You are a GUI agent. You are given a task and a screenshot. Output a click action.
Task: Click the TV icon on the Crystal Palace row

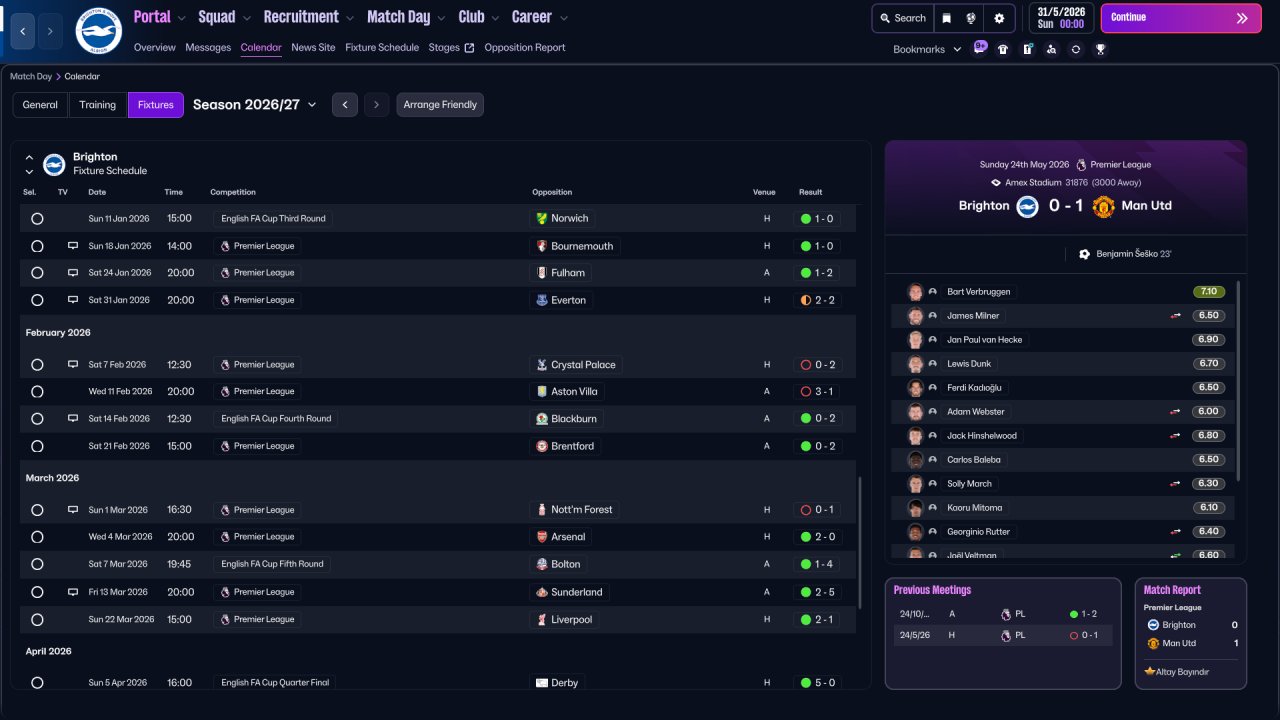[x=72, y=364]
